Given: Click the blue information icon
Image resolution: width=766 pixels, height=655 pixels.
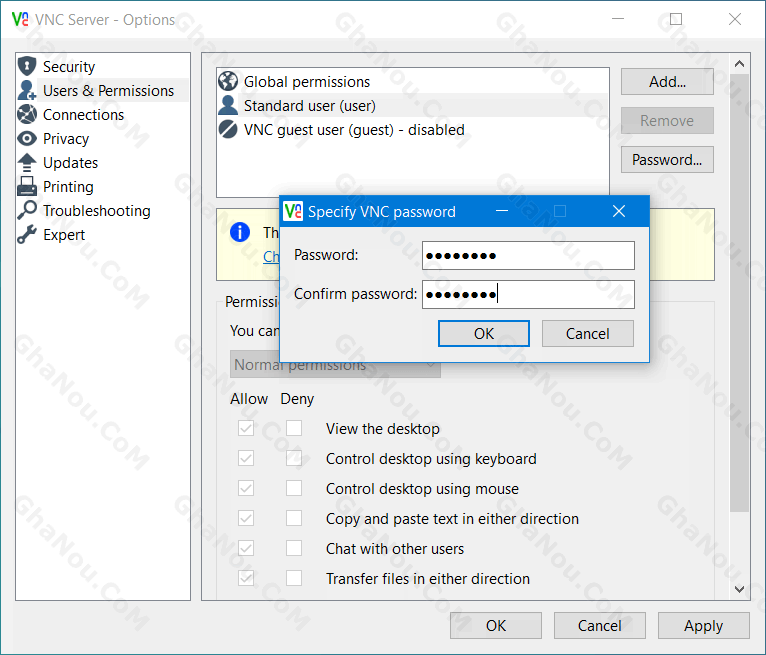Looking at the screenshot, I should (x=240, y=232).
